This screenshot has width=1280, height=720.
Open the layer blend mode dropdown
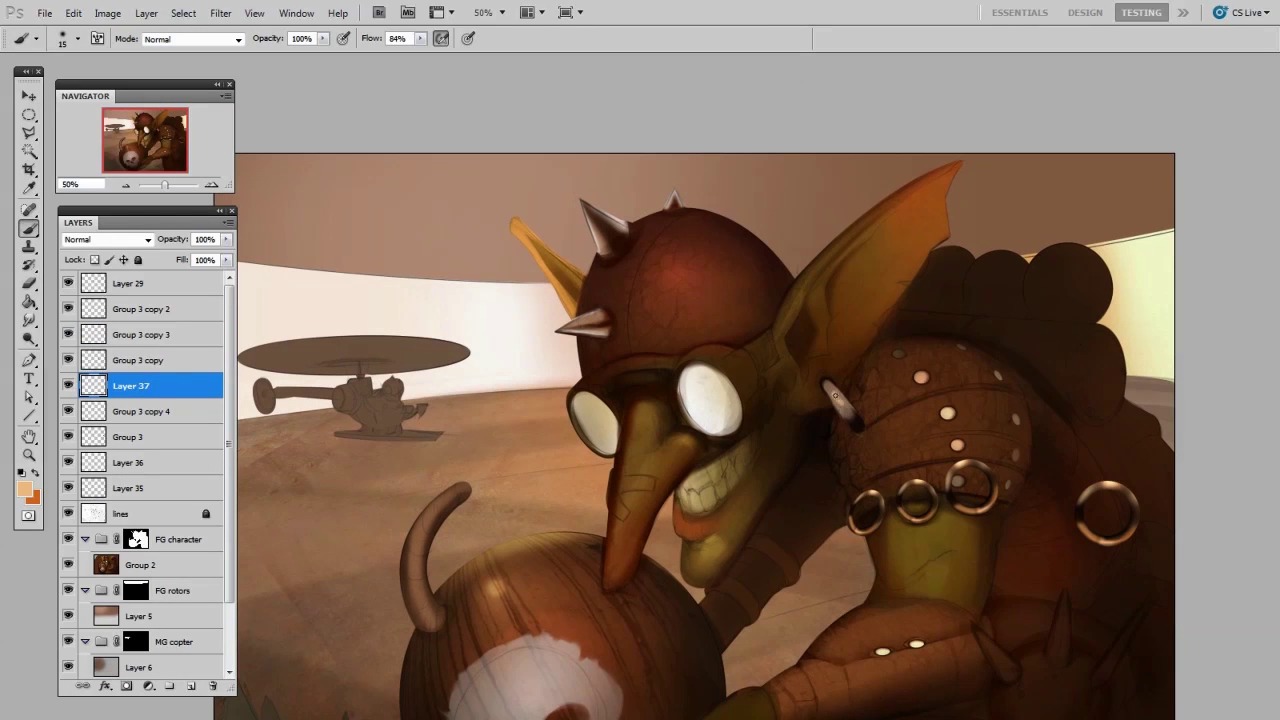click(108, 239)
